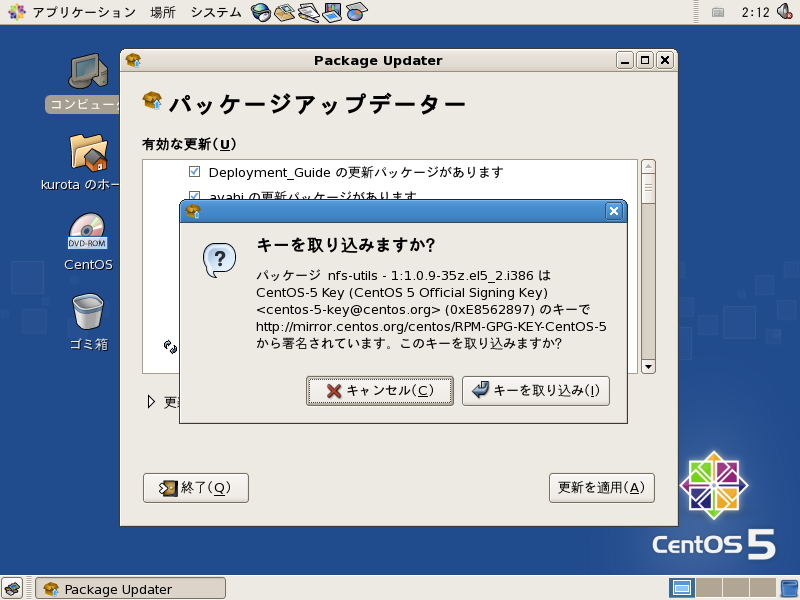Switch to the third workspace in the switcher
The image size is (800, 600).
pos(736,588)
